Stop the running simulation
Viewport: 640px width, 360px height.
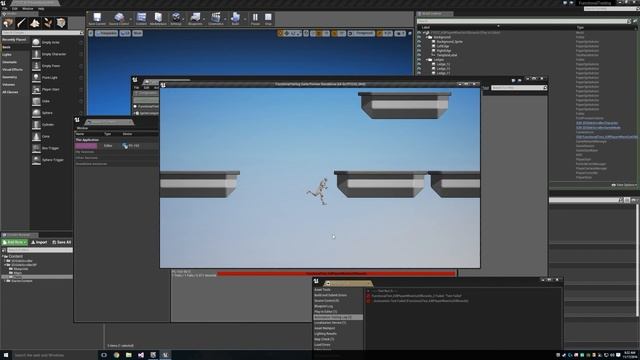[268, 19]
